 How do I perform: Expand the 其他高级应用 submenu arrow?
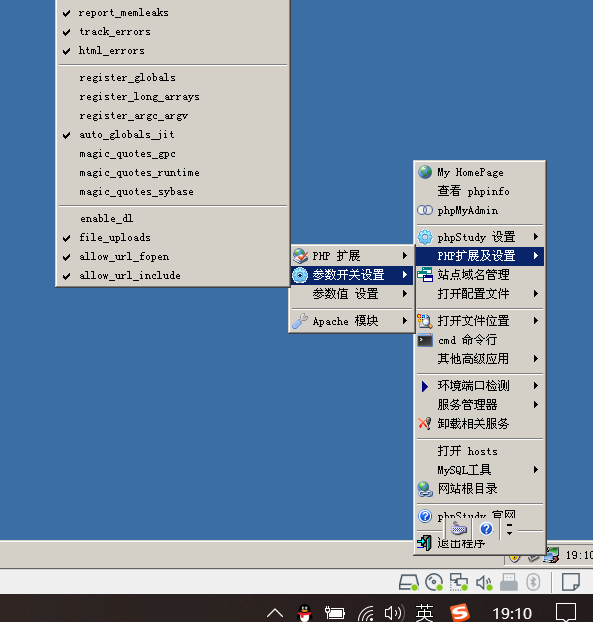[x=536, y=359]
